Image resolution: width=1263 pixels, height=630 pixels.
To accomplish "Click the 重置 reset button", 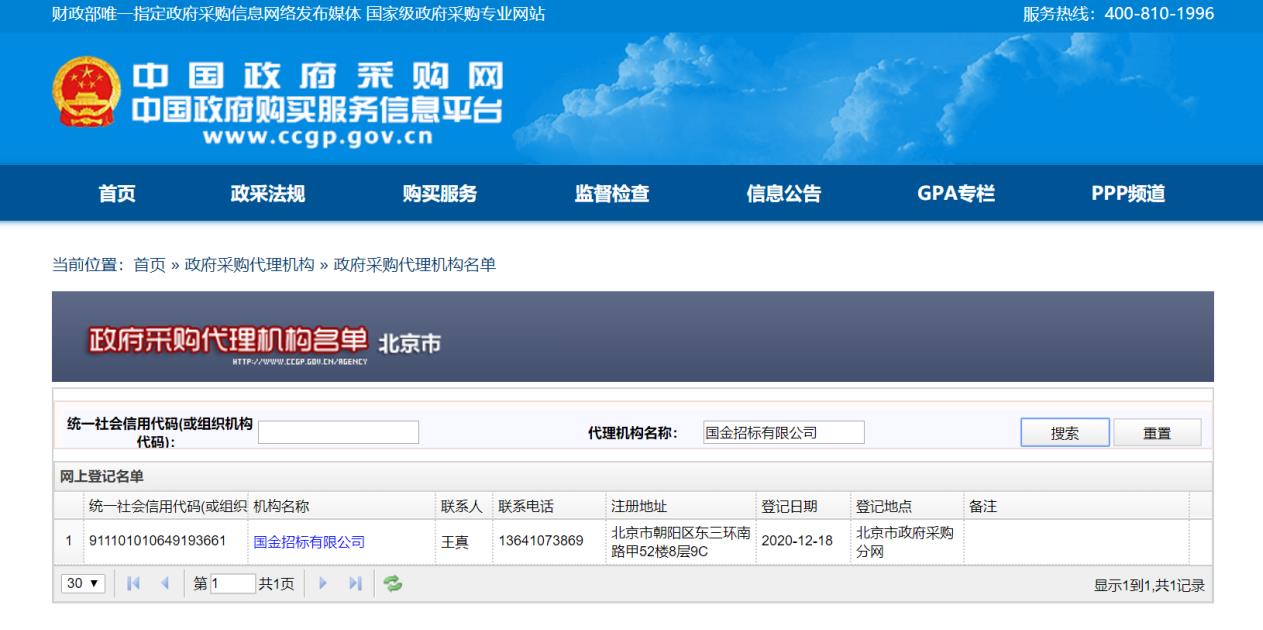I will point(1160,432).
